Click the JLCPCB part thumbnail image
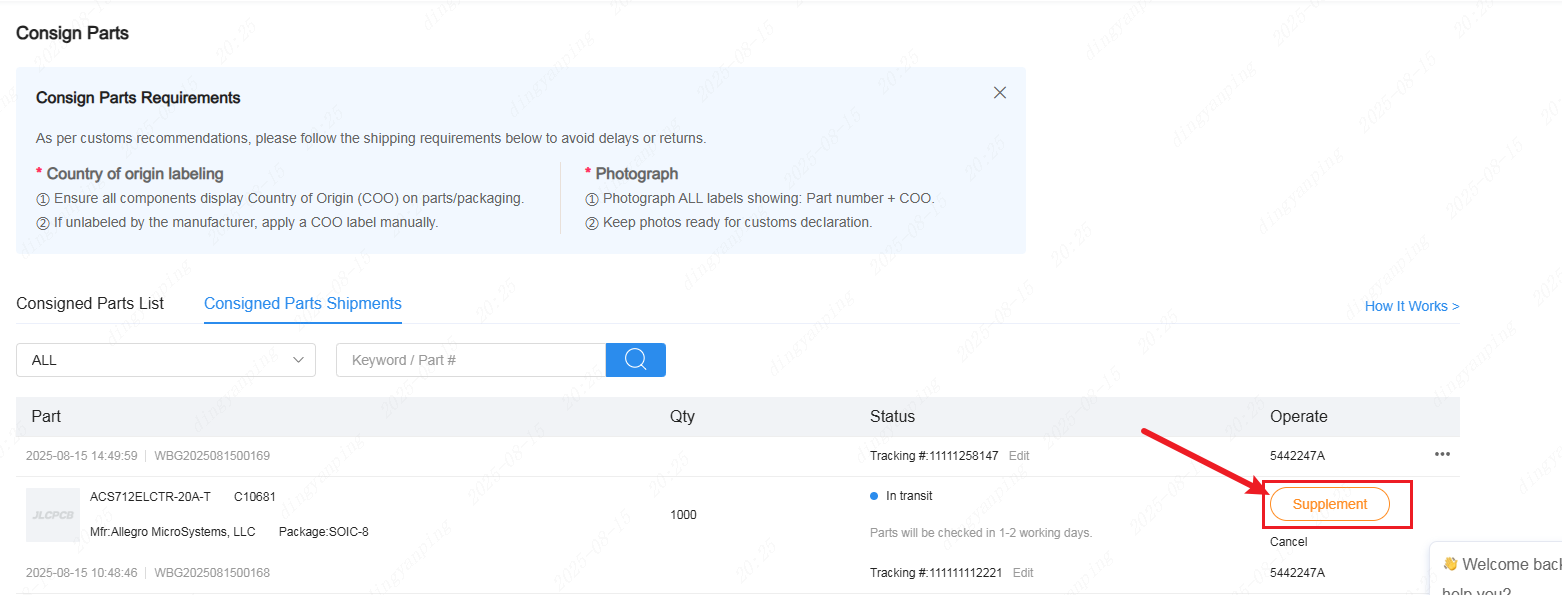Screen dimensions: 1562x595 click(53, 515)
